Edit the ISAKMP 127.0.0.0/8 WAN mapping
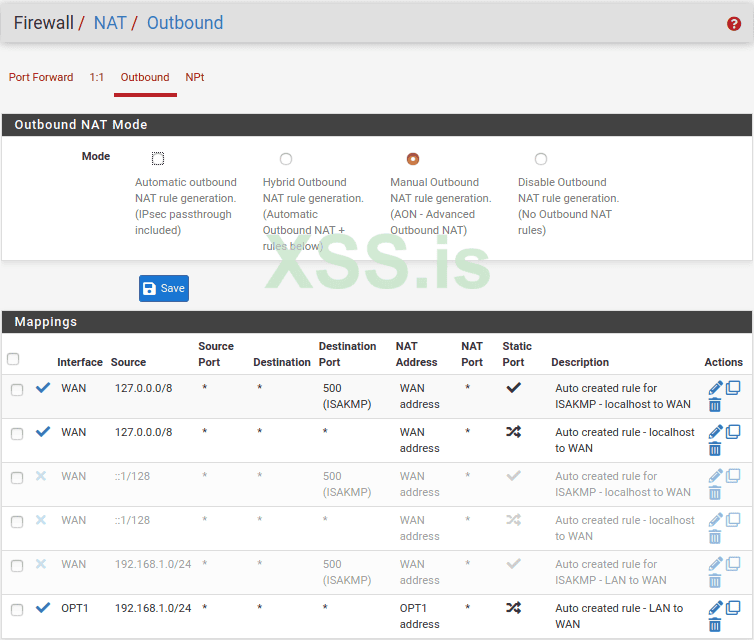This screenshot has width=754, height=640. (x=715, y=388)
